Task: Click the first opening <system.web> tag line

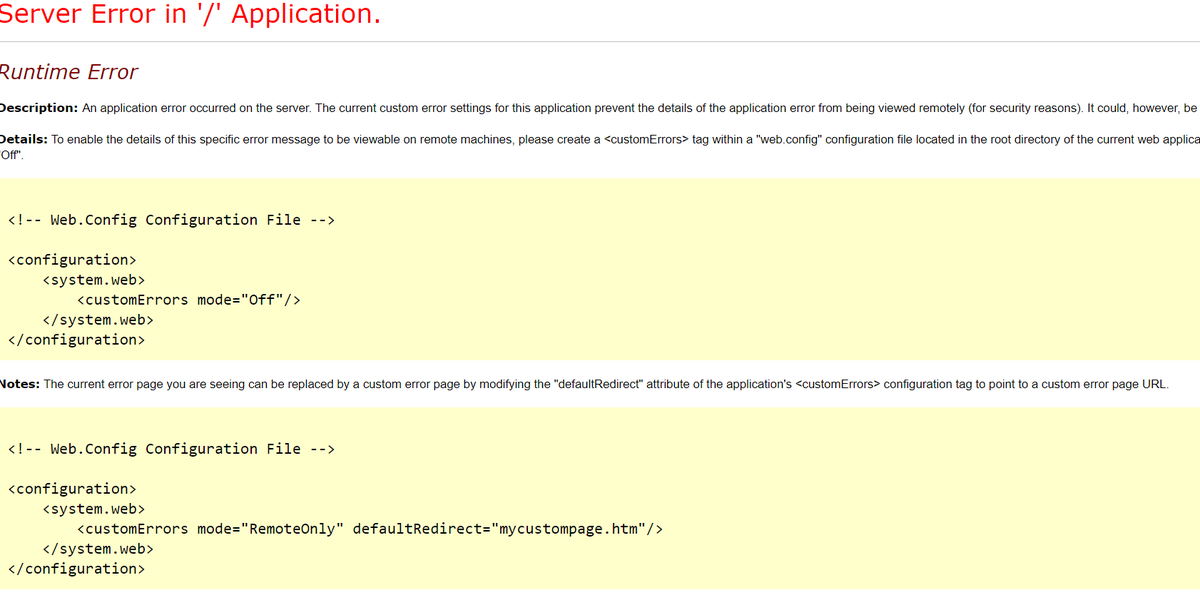Action: (94, 280)
